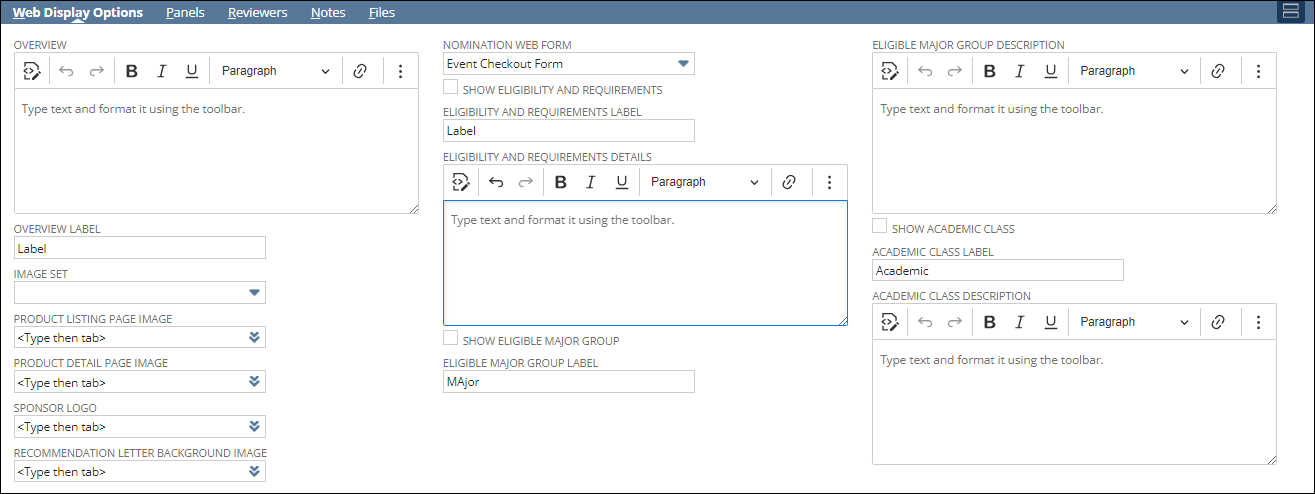The height and width of the screenshot is (494, 1315).
Task: Click Undo in Eligibility and Requirements Details editor
Action: click(x=496, y=182)
